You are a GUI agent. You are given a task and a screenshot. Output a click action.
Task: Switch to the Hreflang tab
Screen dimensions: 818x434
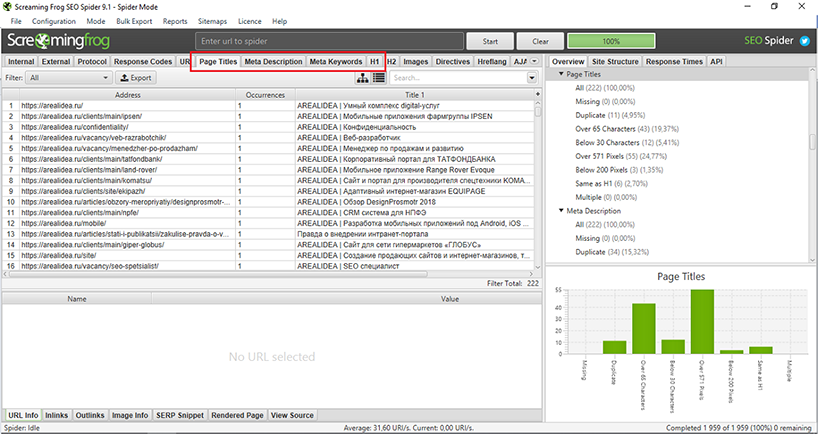click(x=492, y=62)
